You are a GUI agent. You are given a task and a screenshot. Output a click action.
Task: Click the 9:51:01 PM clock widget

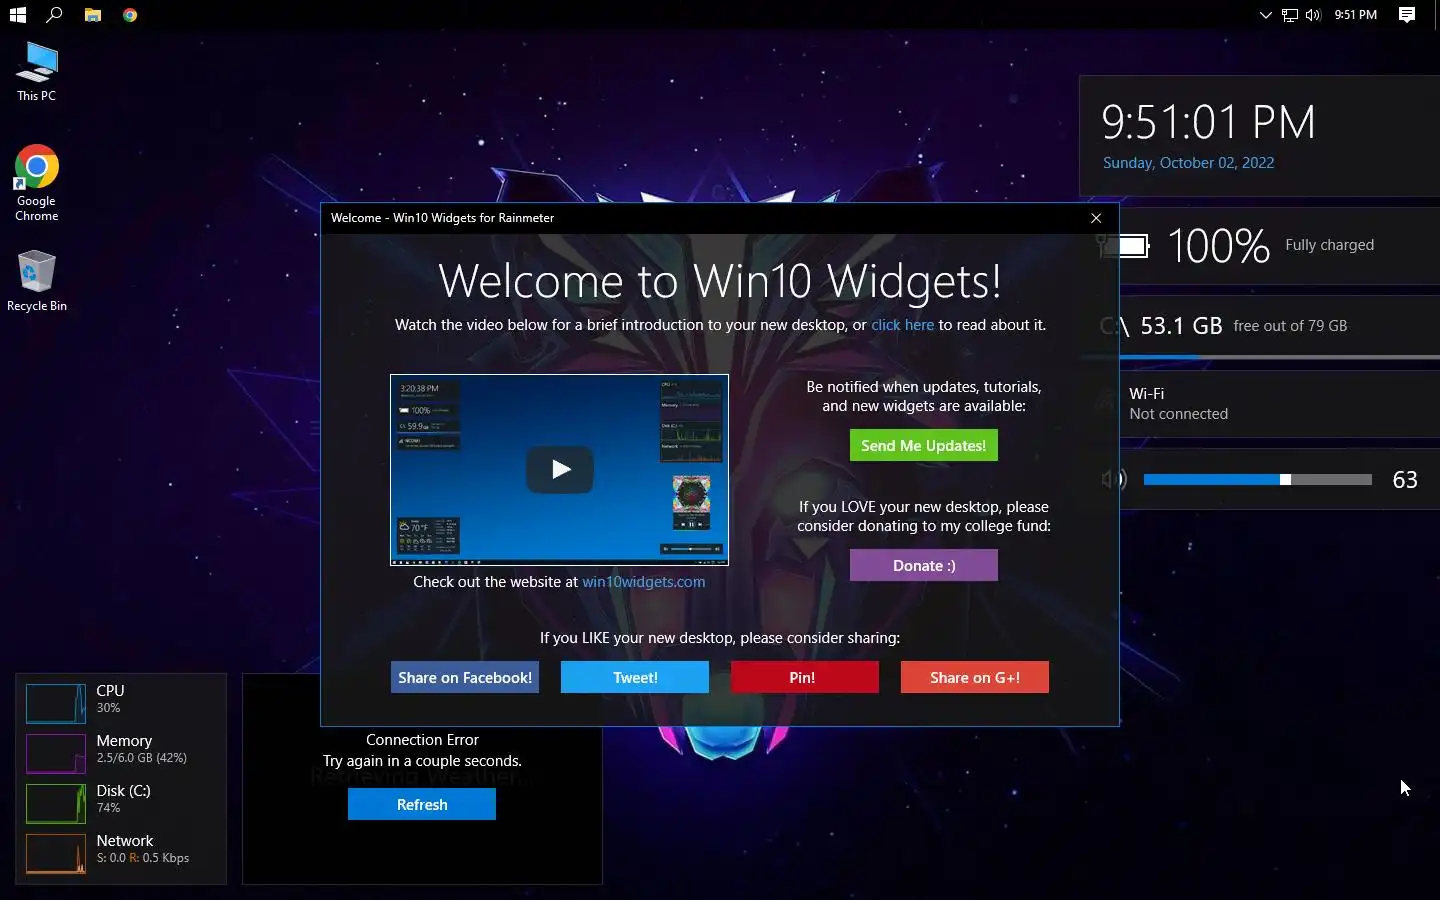(x=1208, y=122)
